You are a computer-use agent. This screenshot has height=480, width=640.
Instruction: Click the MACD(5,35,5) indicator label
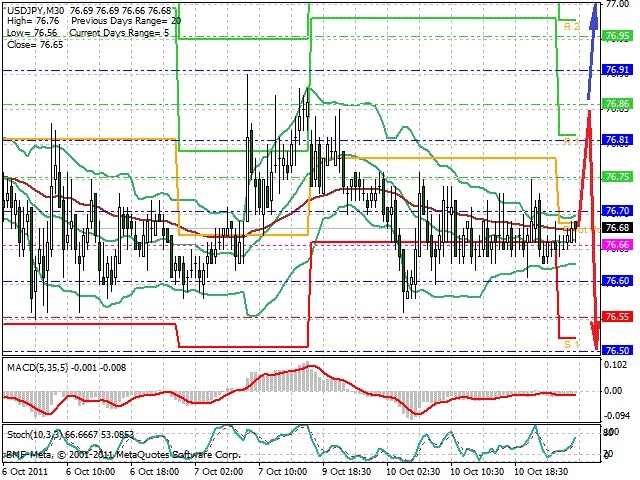click(38, 368)
